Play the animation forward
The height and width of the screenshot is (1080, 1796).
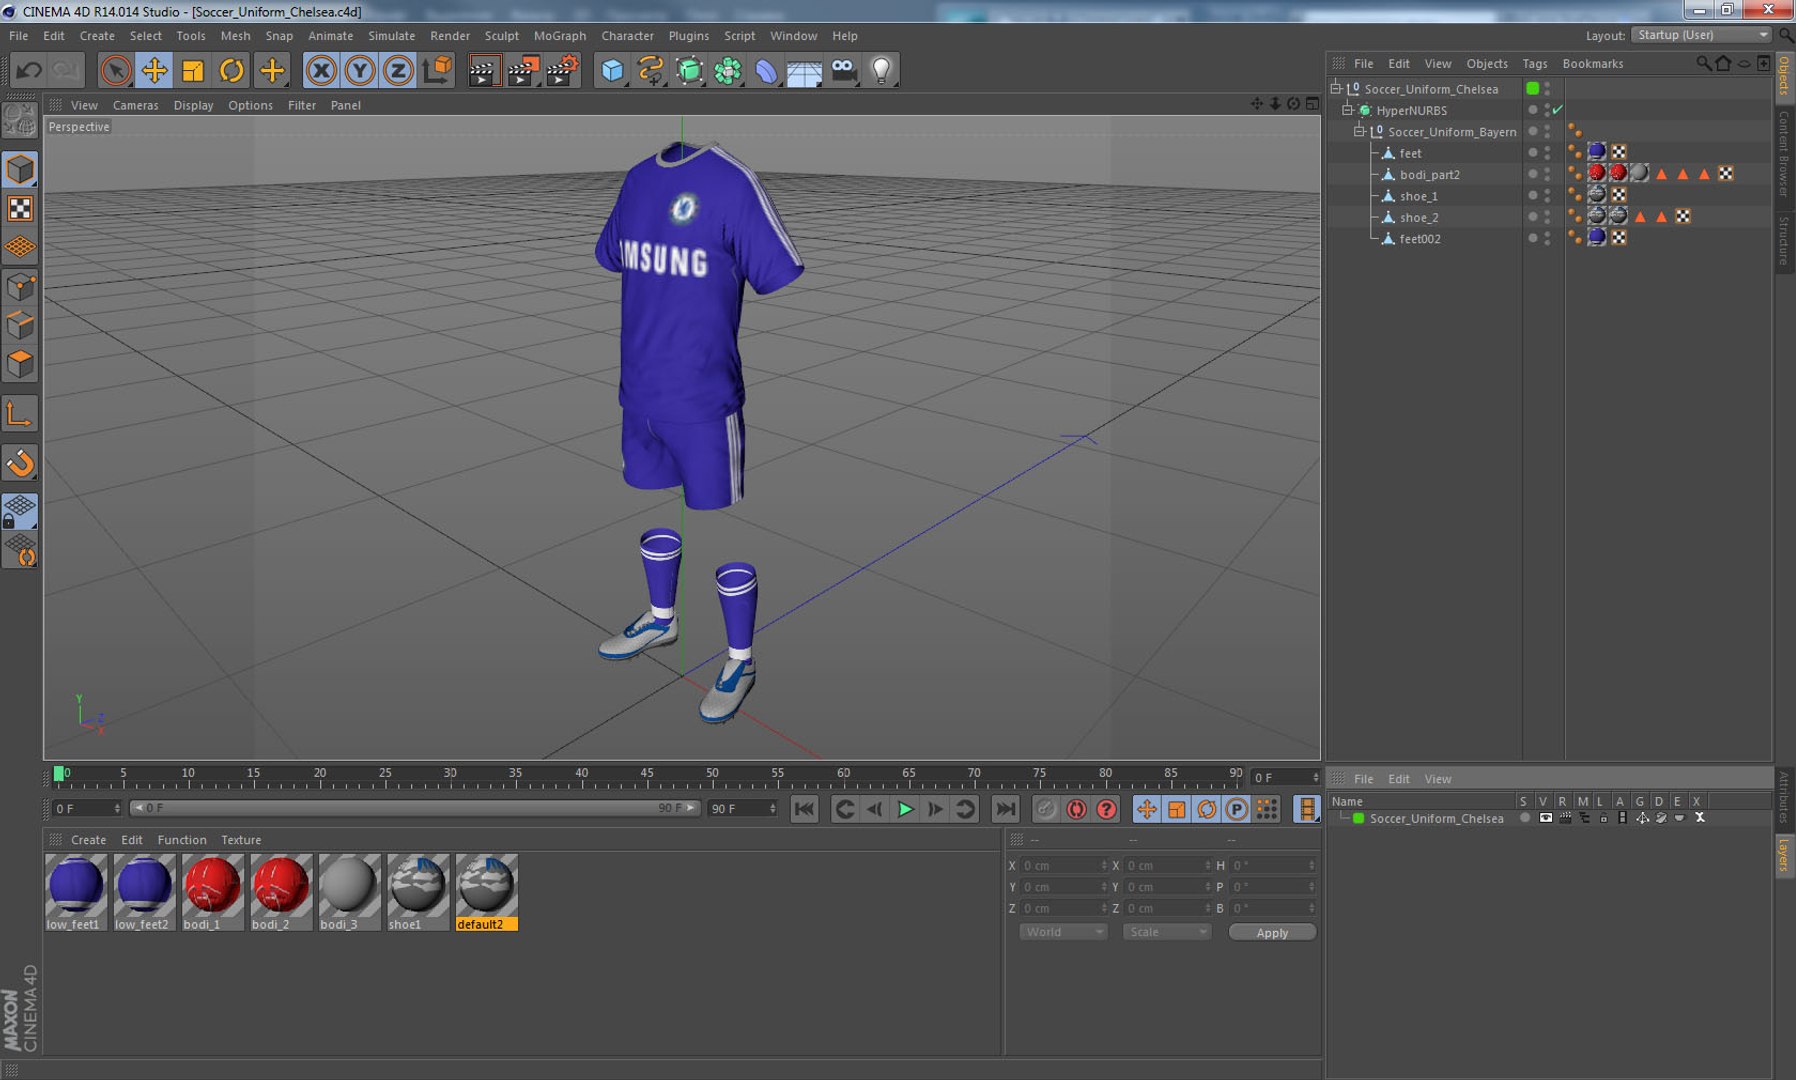coord(905,809)
